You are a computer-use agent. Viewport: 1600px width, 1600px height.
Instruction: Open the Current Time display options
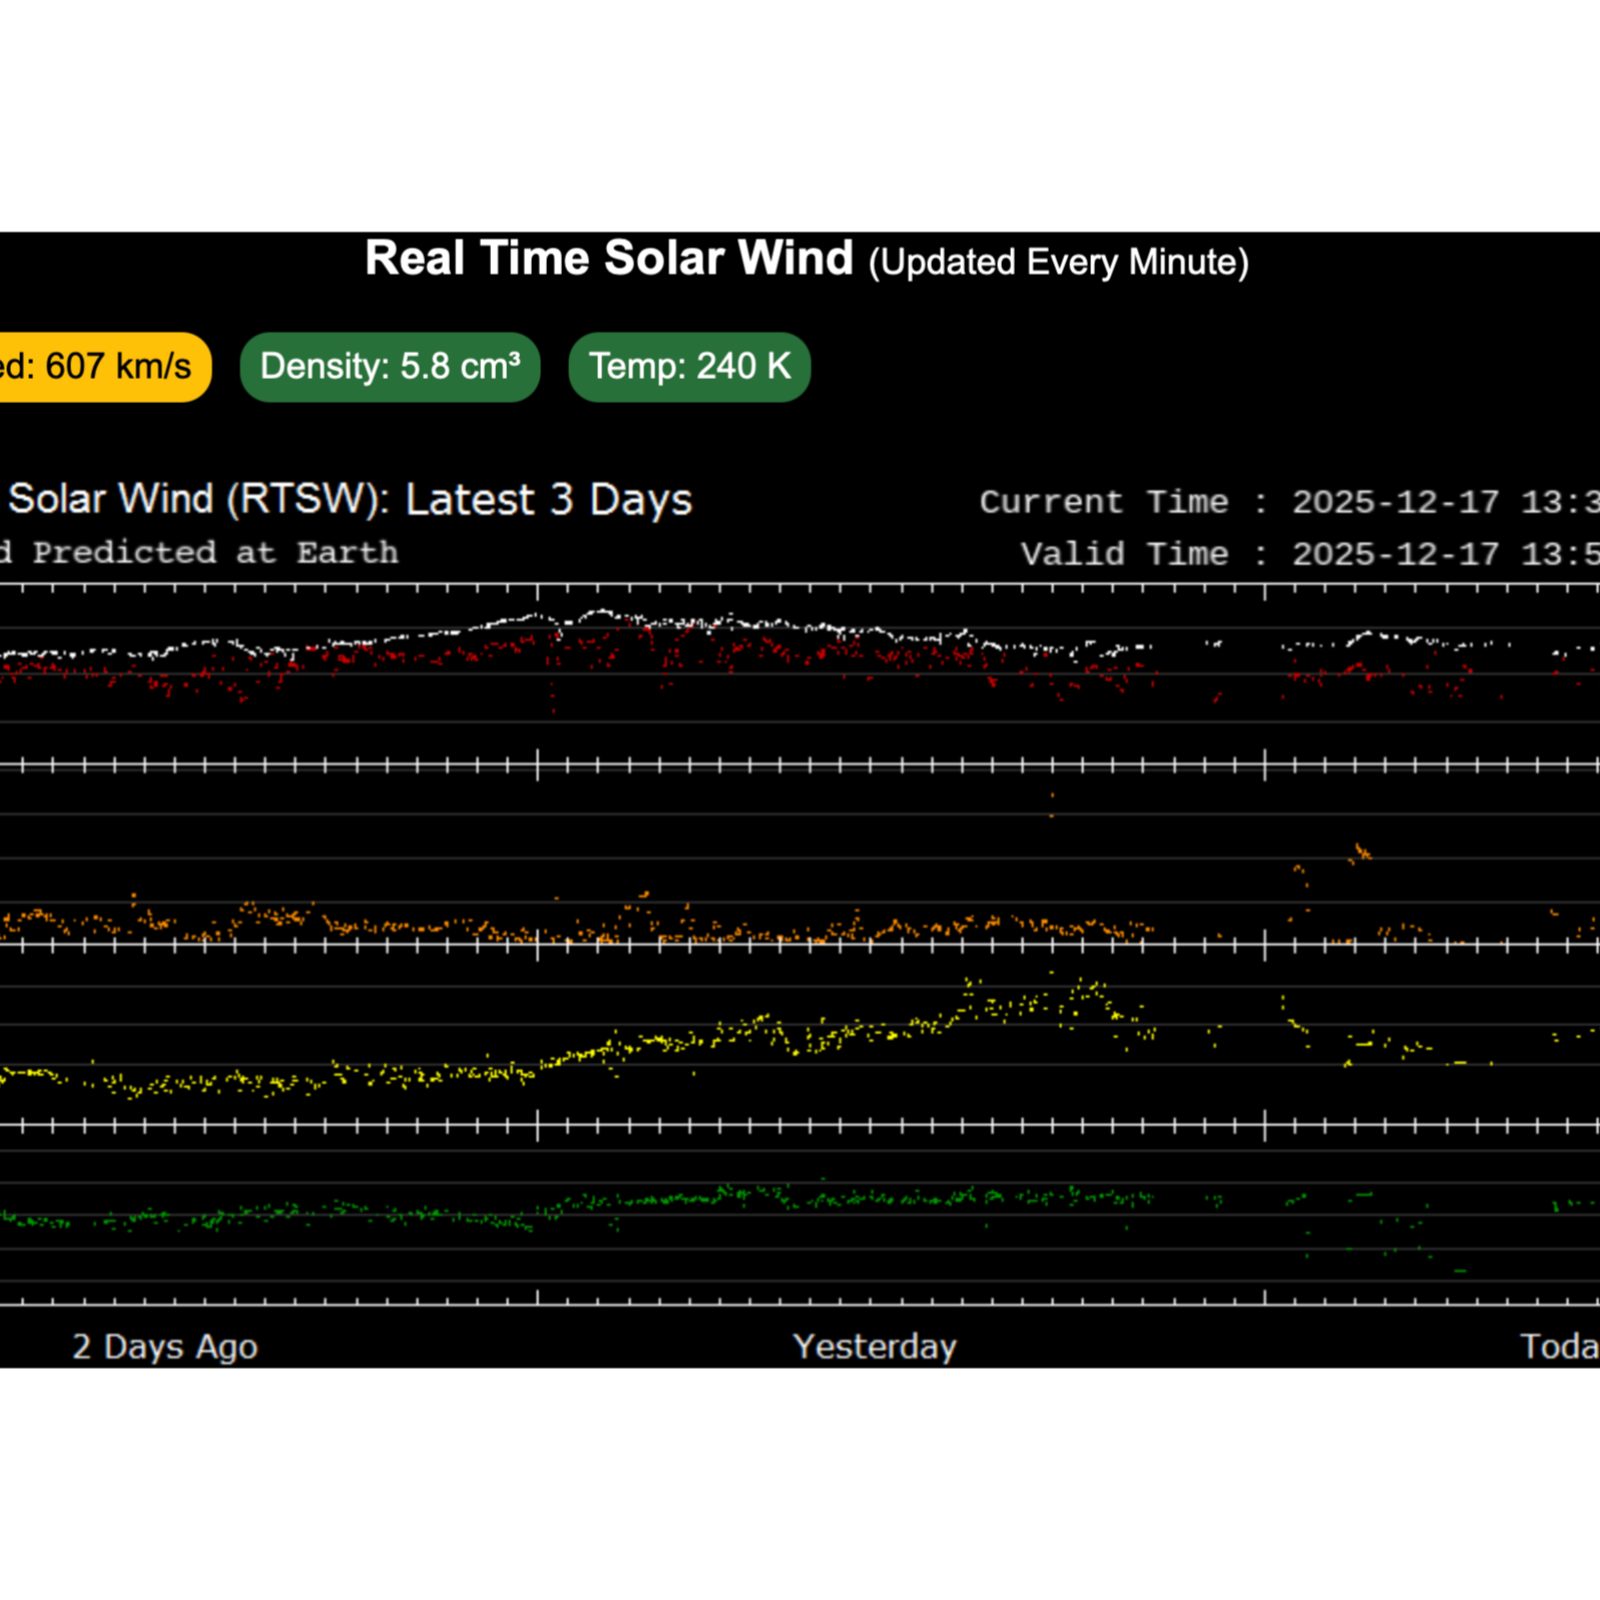pyautogui.click(x=1280, y=502)
